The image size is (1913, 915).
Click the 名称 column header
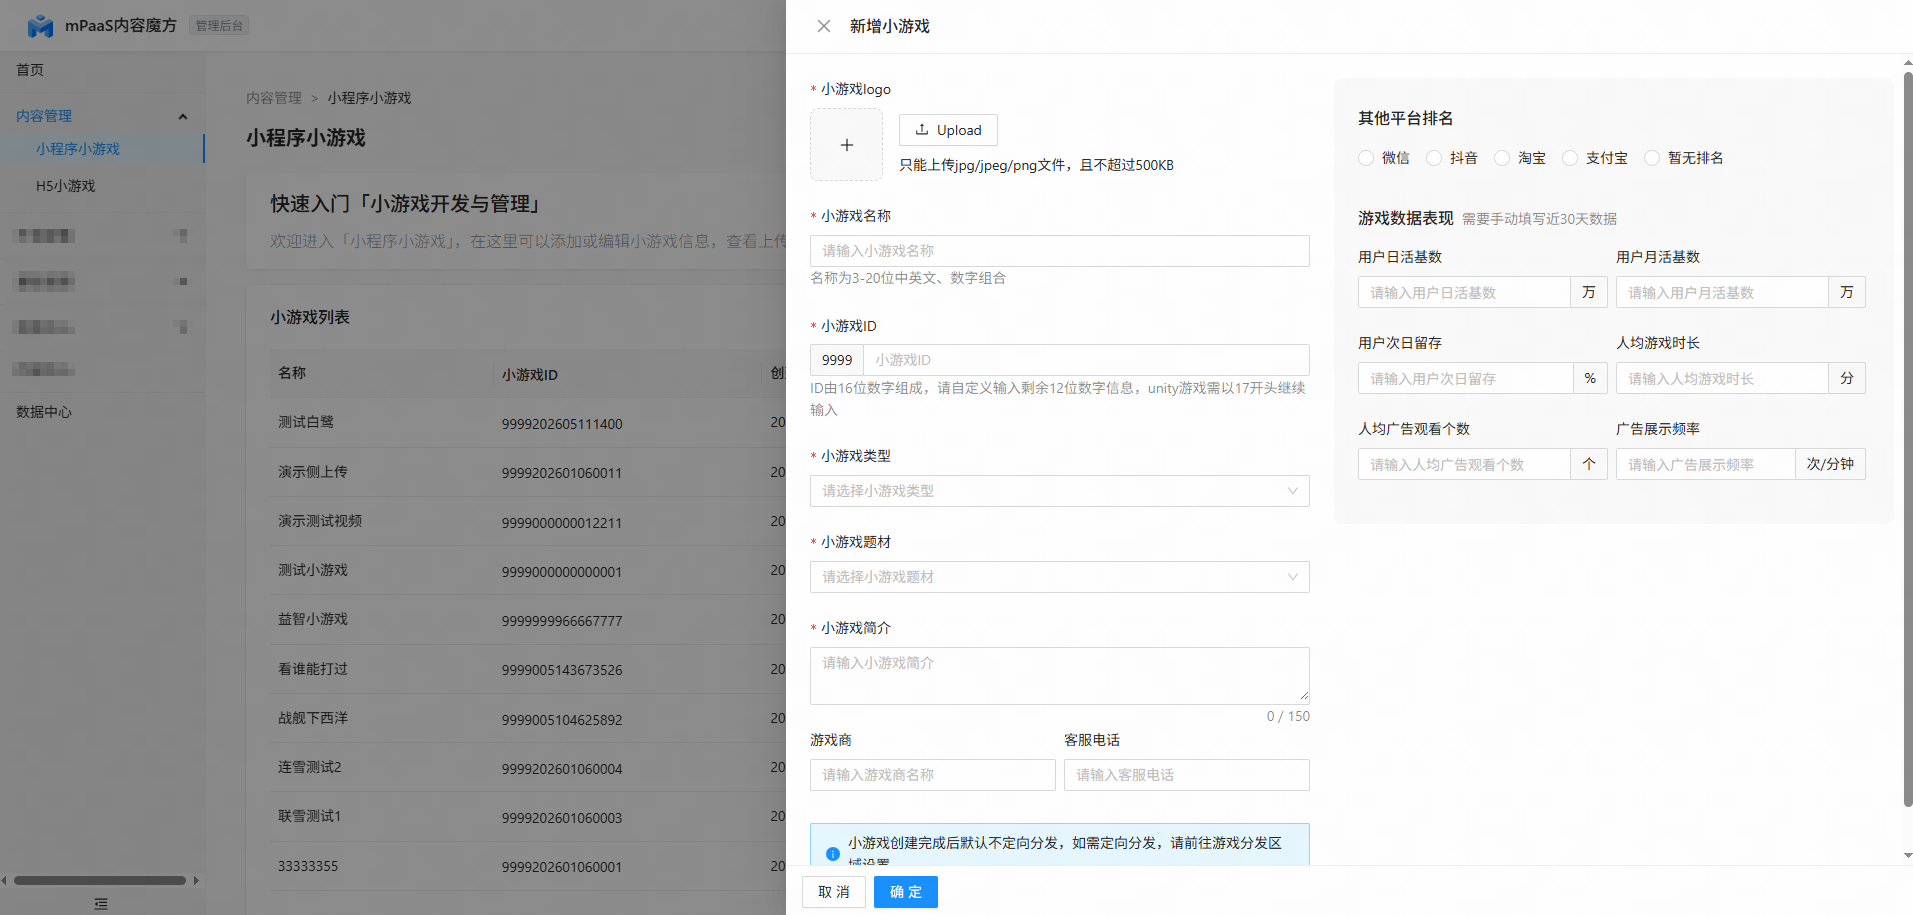[x=292, y=373]
